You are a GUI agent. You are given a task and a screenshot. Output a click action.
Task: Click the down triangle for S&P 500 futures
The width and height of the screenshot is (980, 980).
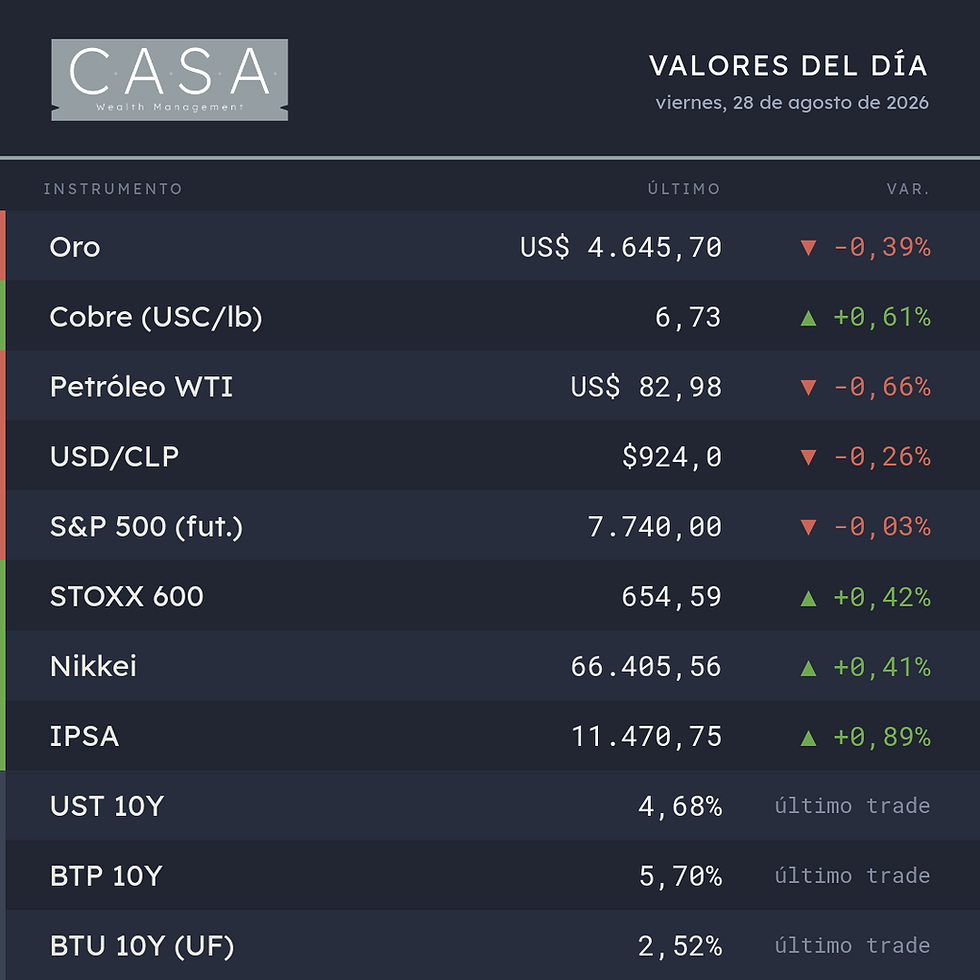(x=808, y=528)
